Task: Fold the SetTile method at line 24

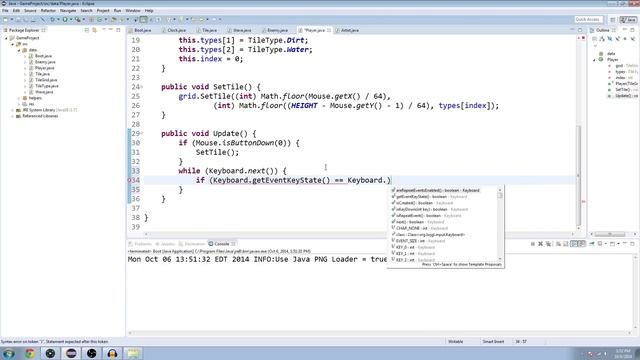Action: click(x=142, y=87)
